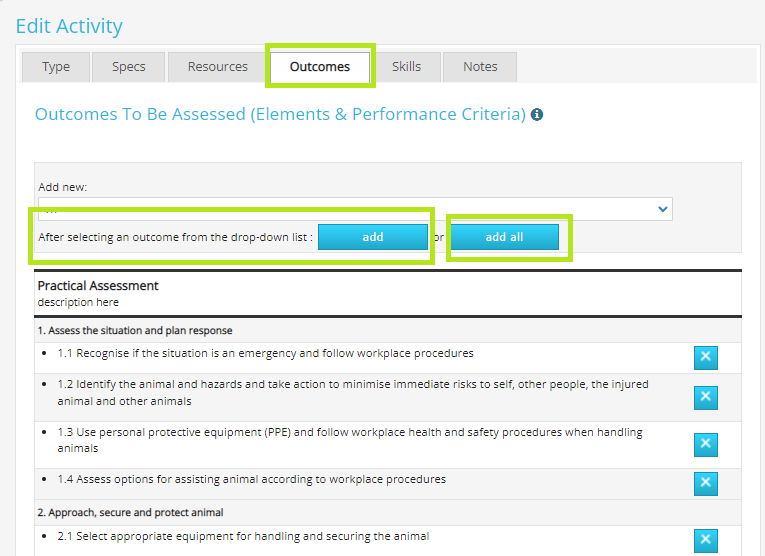
Task: Open the Skills tab
Action: point(406,67)
